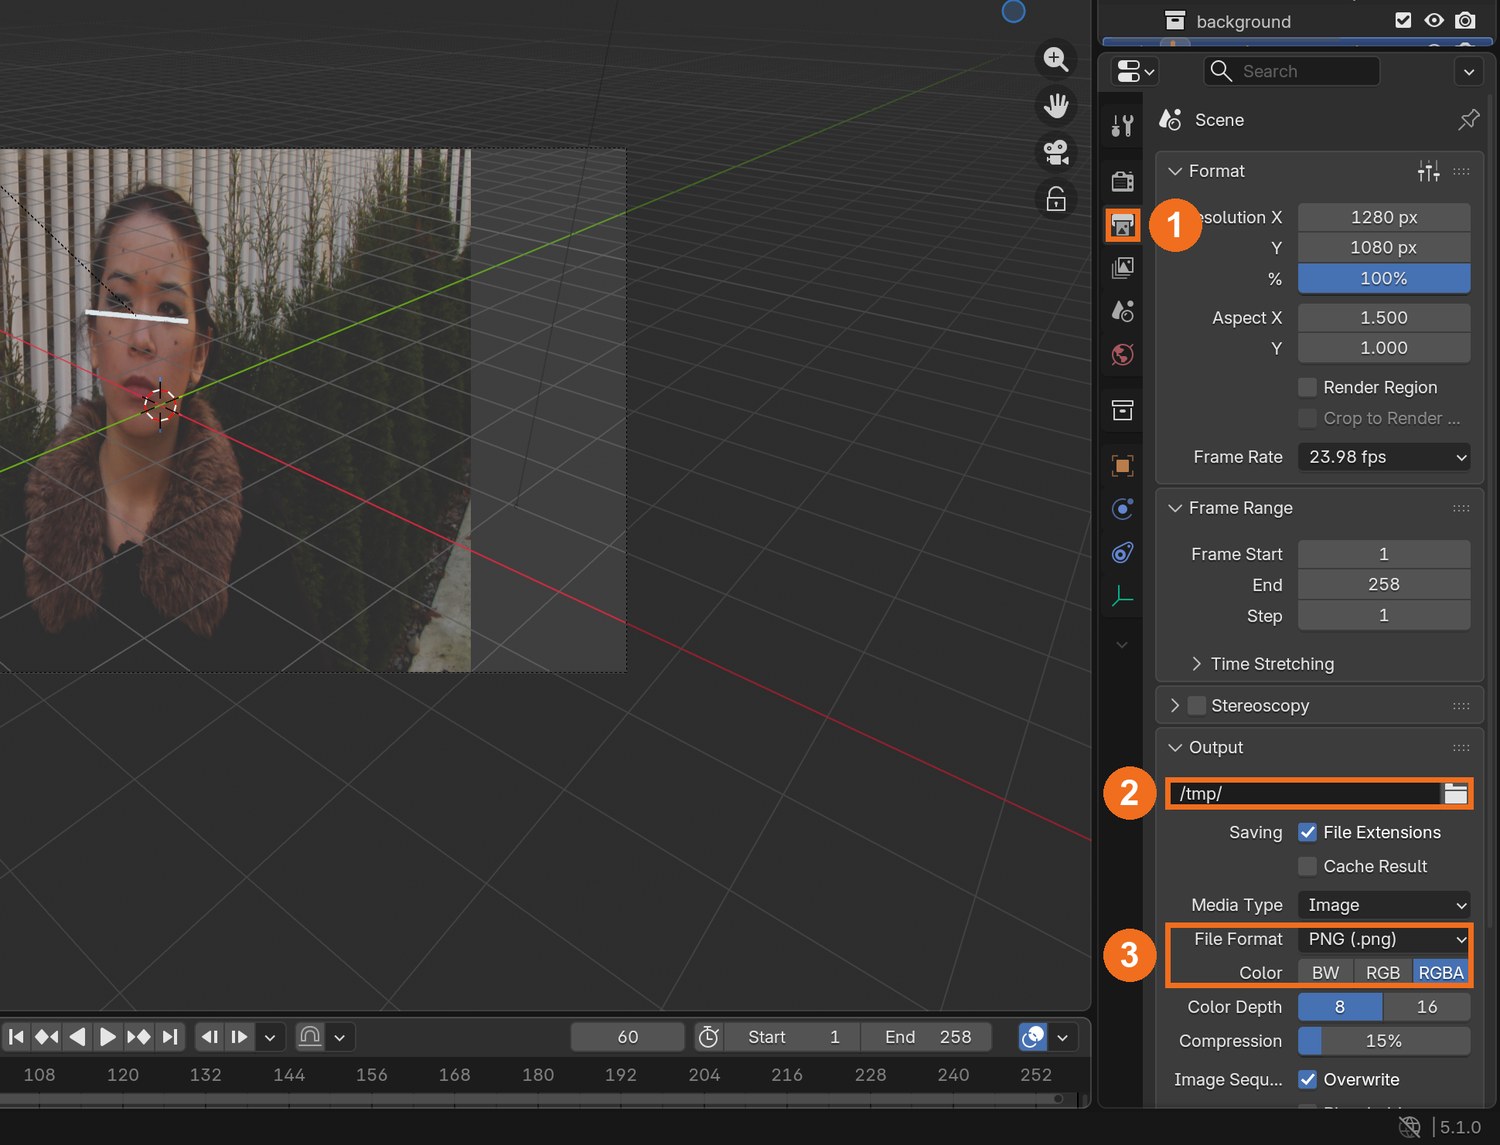Collapse the Output panel

pos(1175,747)
